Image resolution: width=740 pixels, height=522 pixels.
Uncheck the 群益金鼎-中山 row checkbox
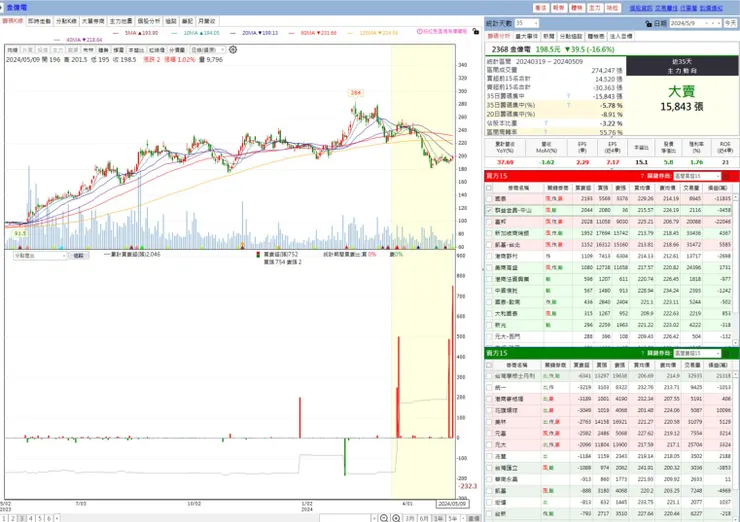(489, 210)
